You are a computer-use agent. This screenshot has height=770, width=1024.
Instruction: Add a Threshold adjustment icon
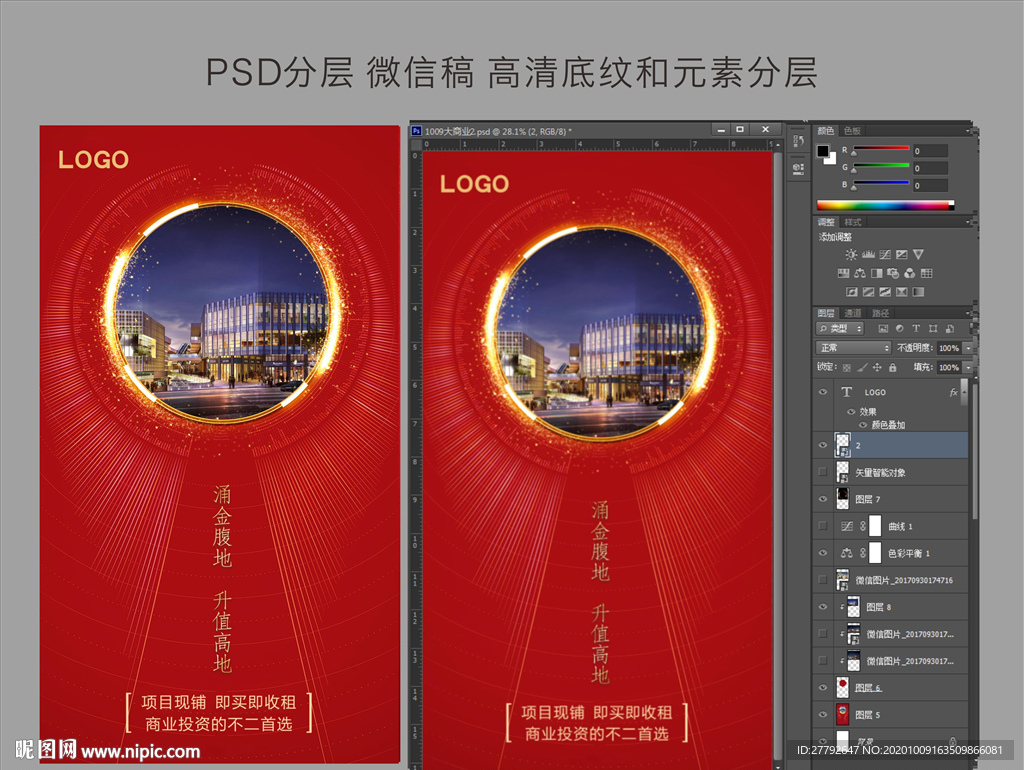[885, 292]
